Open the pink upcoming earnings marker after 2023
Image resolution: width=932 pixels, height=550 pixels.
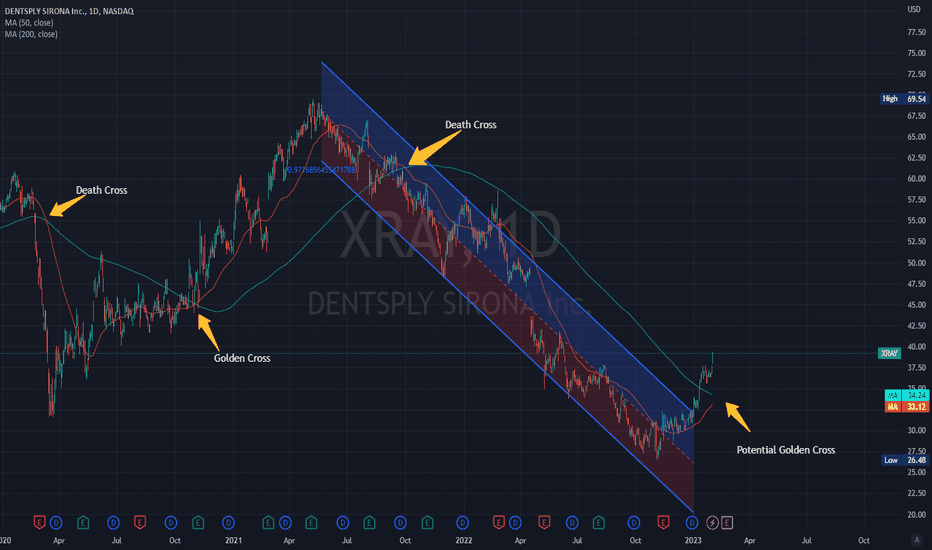click(x=727, y=523)
